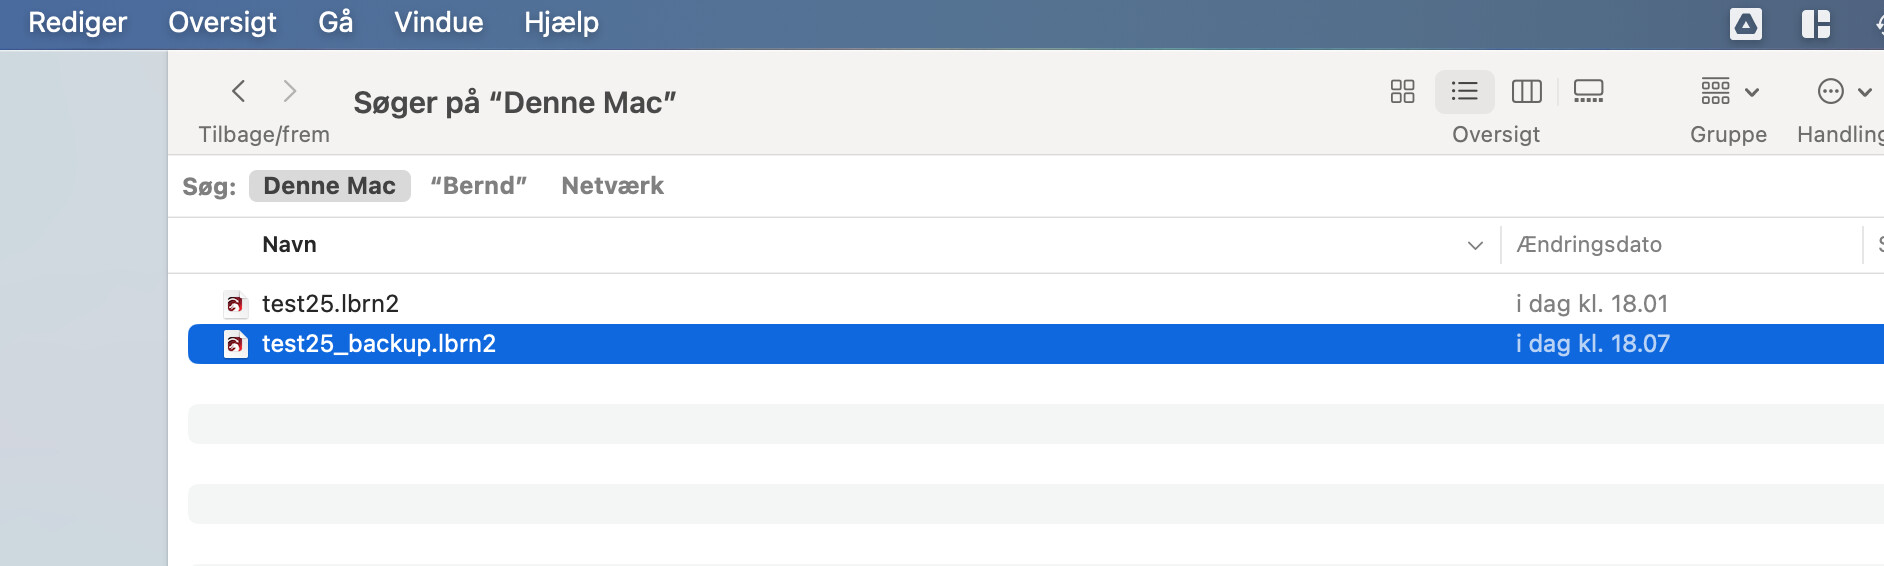Open the Gruppe grouping dropdown

[1729, 92]
